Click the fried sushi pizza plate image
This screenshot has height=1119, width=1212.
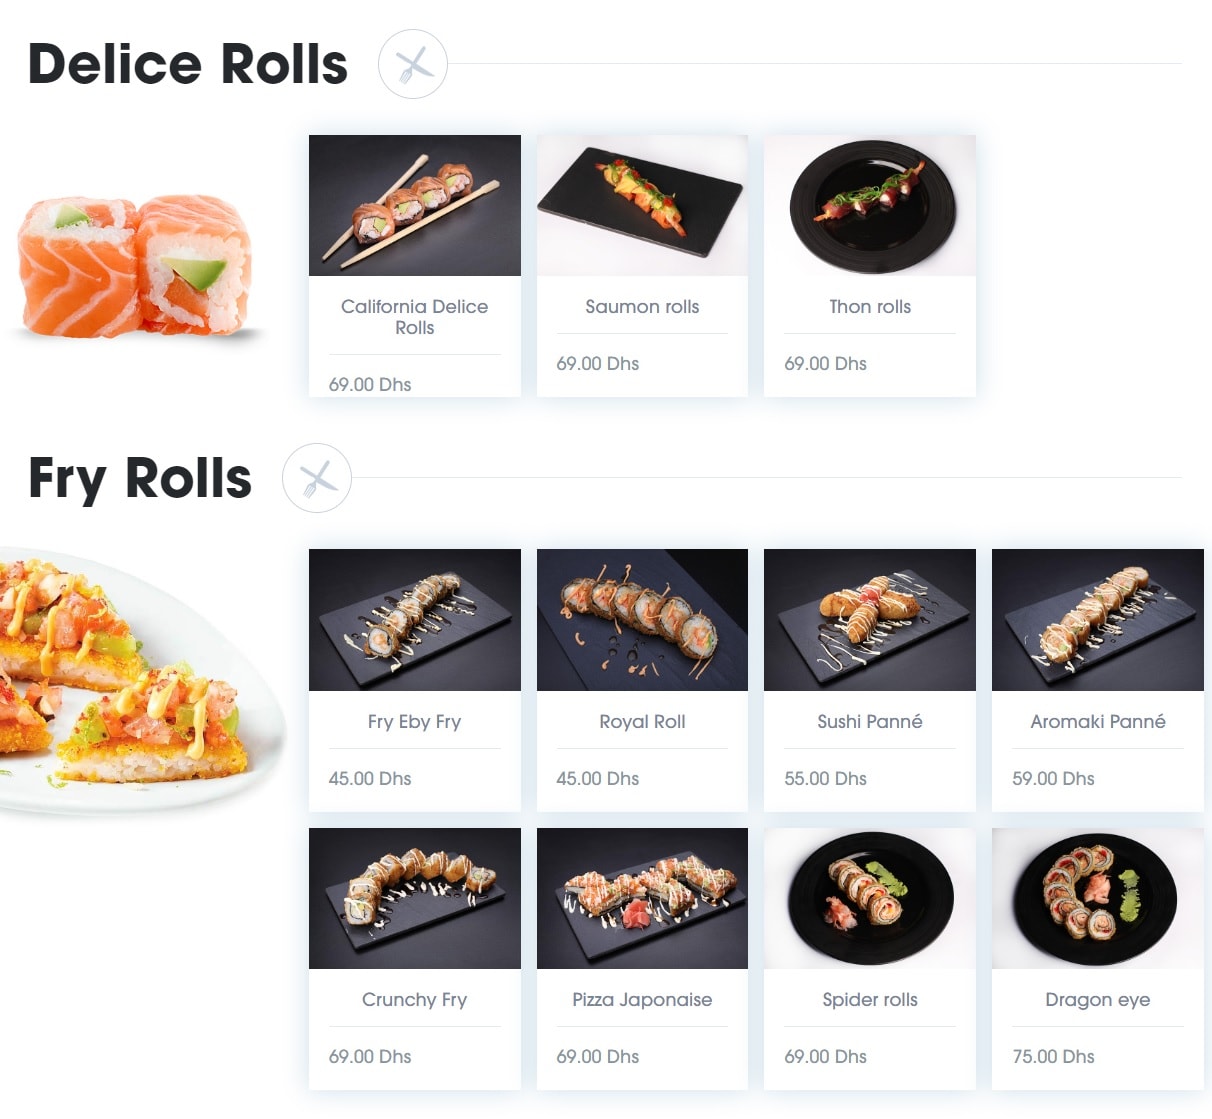140,680
